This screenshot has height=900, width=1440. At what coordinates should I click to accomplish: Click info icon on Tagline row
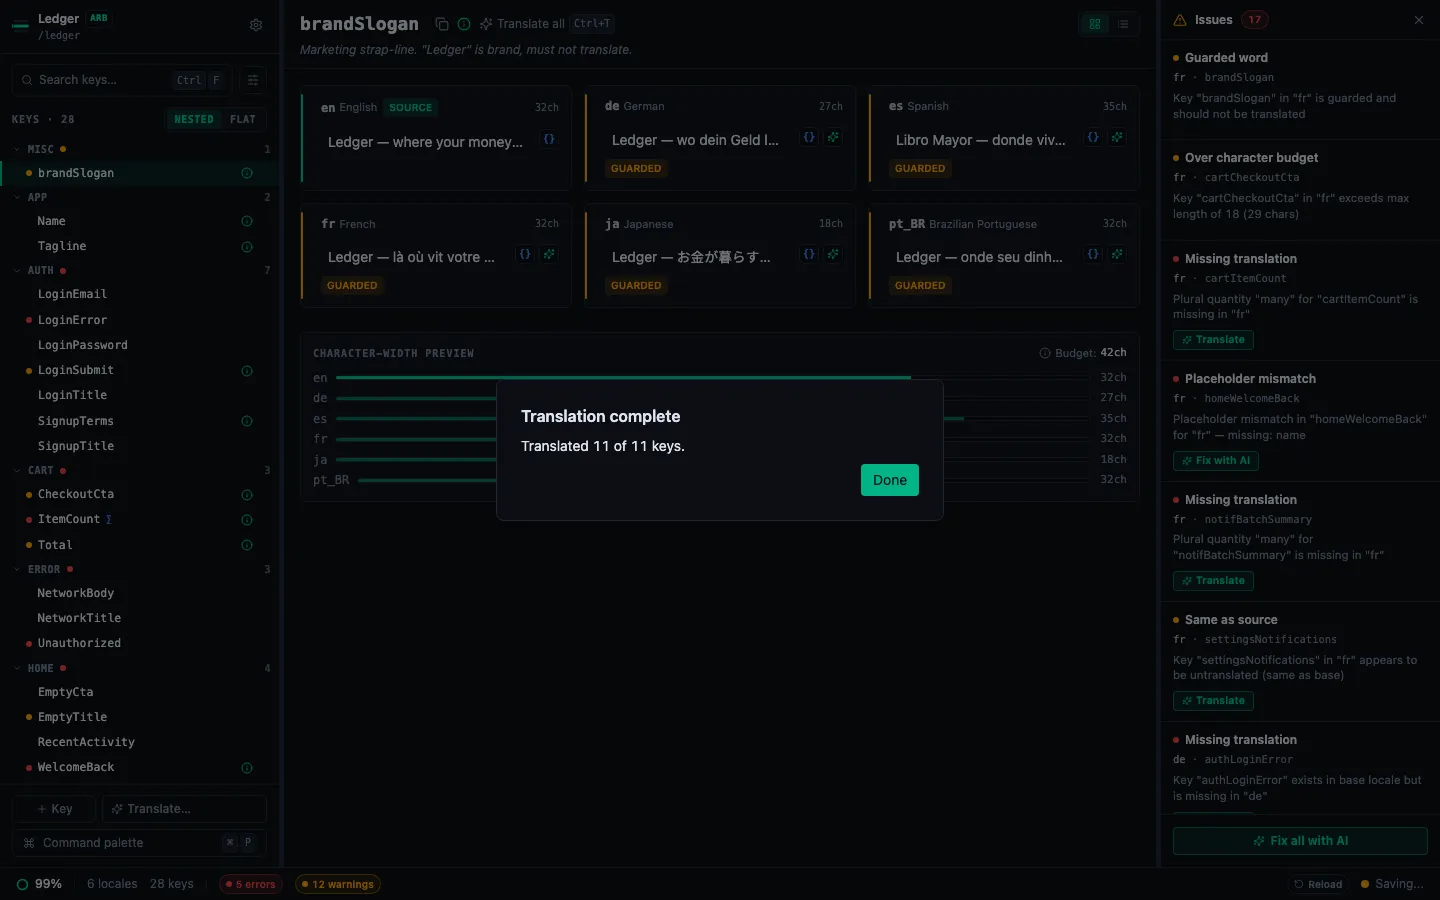point(247,247)
